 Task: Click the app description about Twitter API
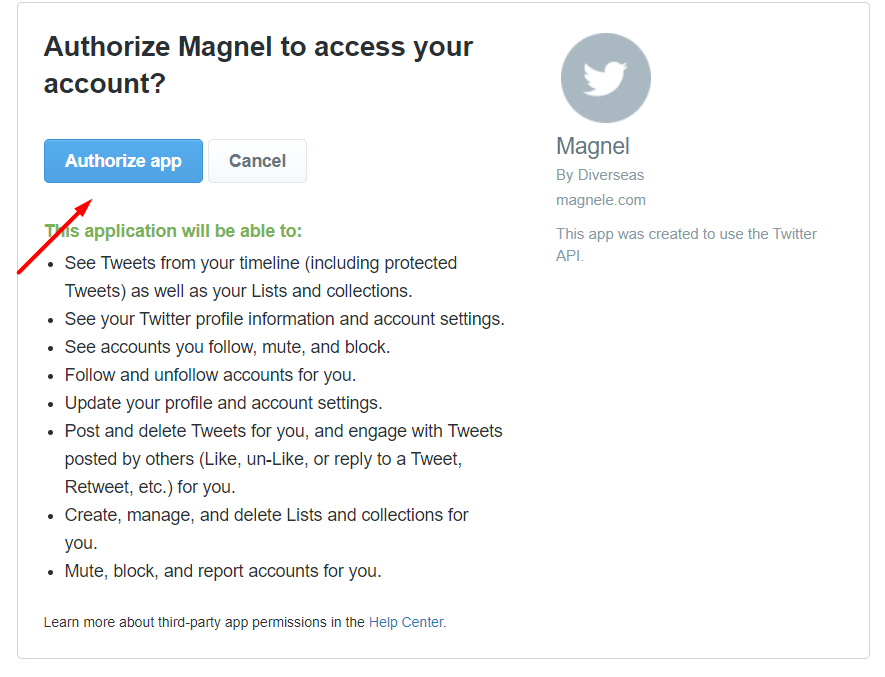[686, 244]
